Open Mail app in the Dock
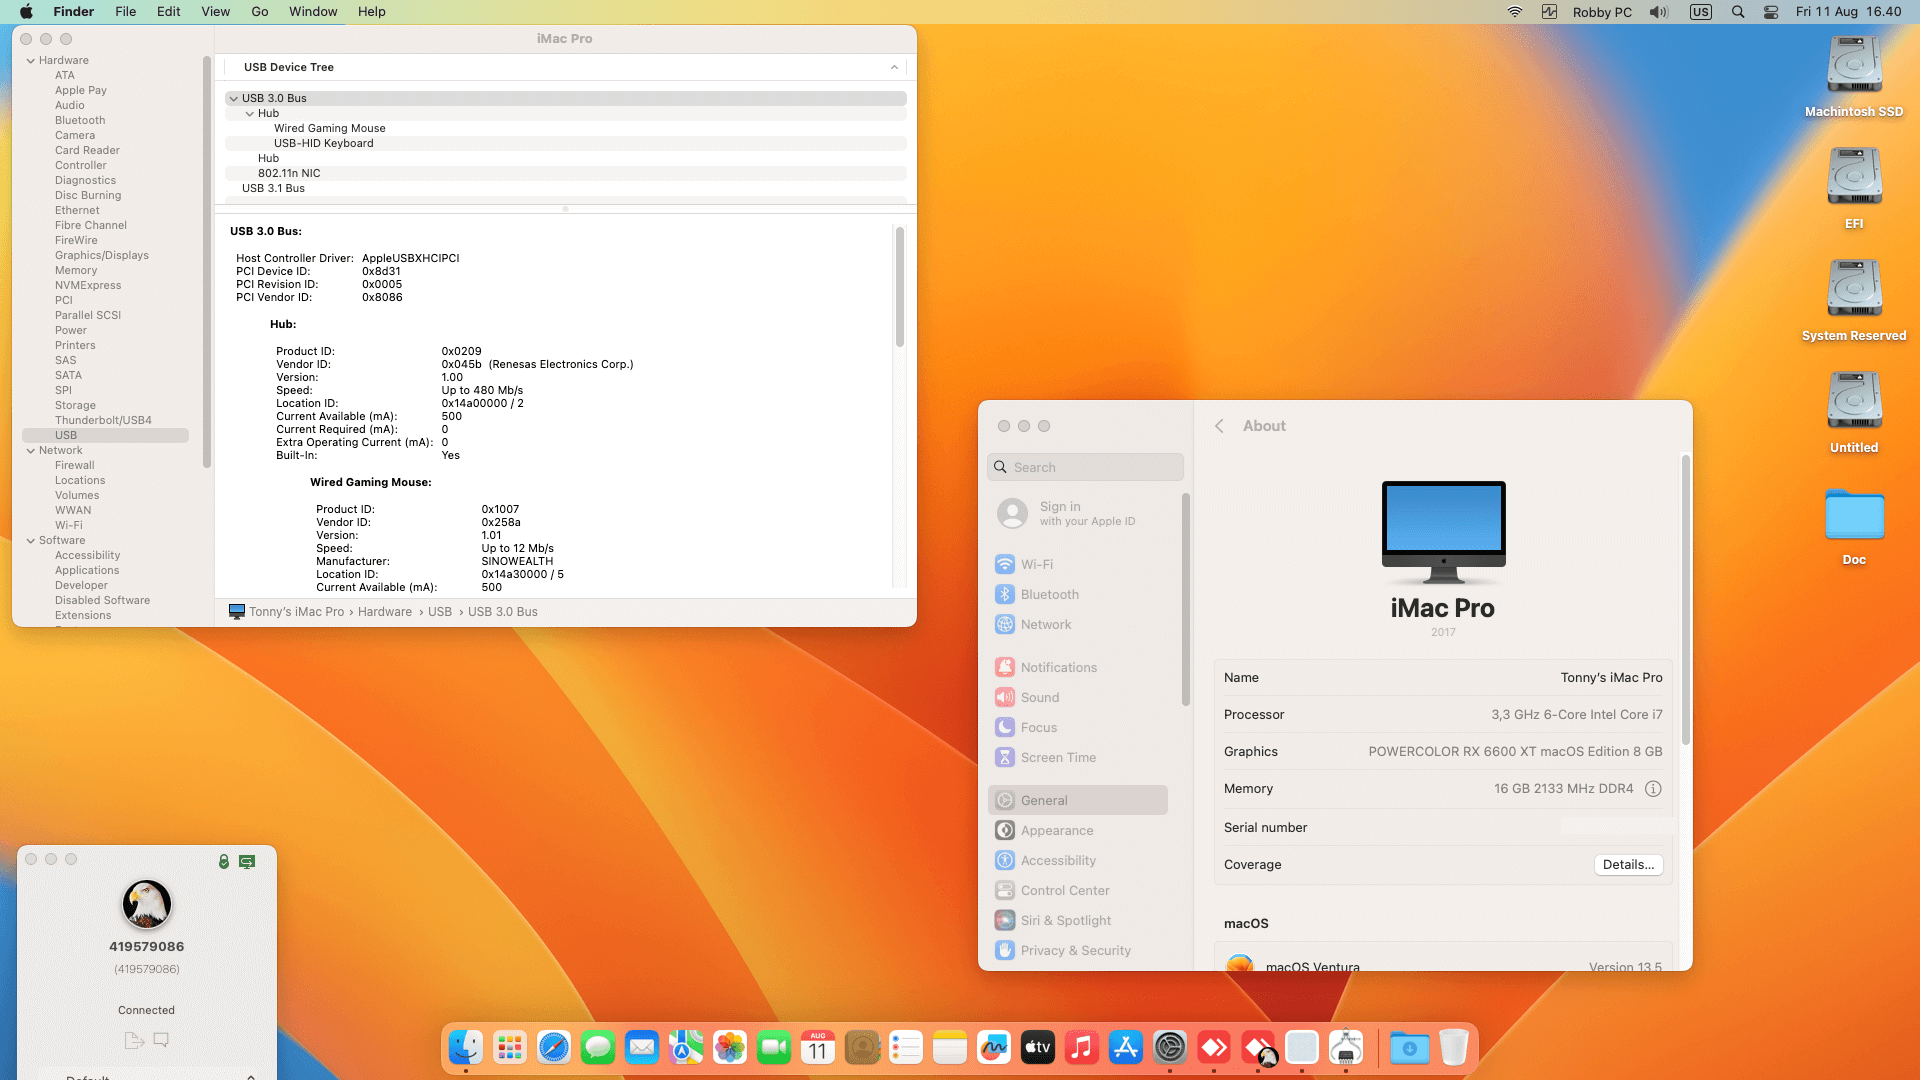 point(642,1047)
